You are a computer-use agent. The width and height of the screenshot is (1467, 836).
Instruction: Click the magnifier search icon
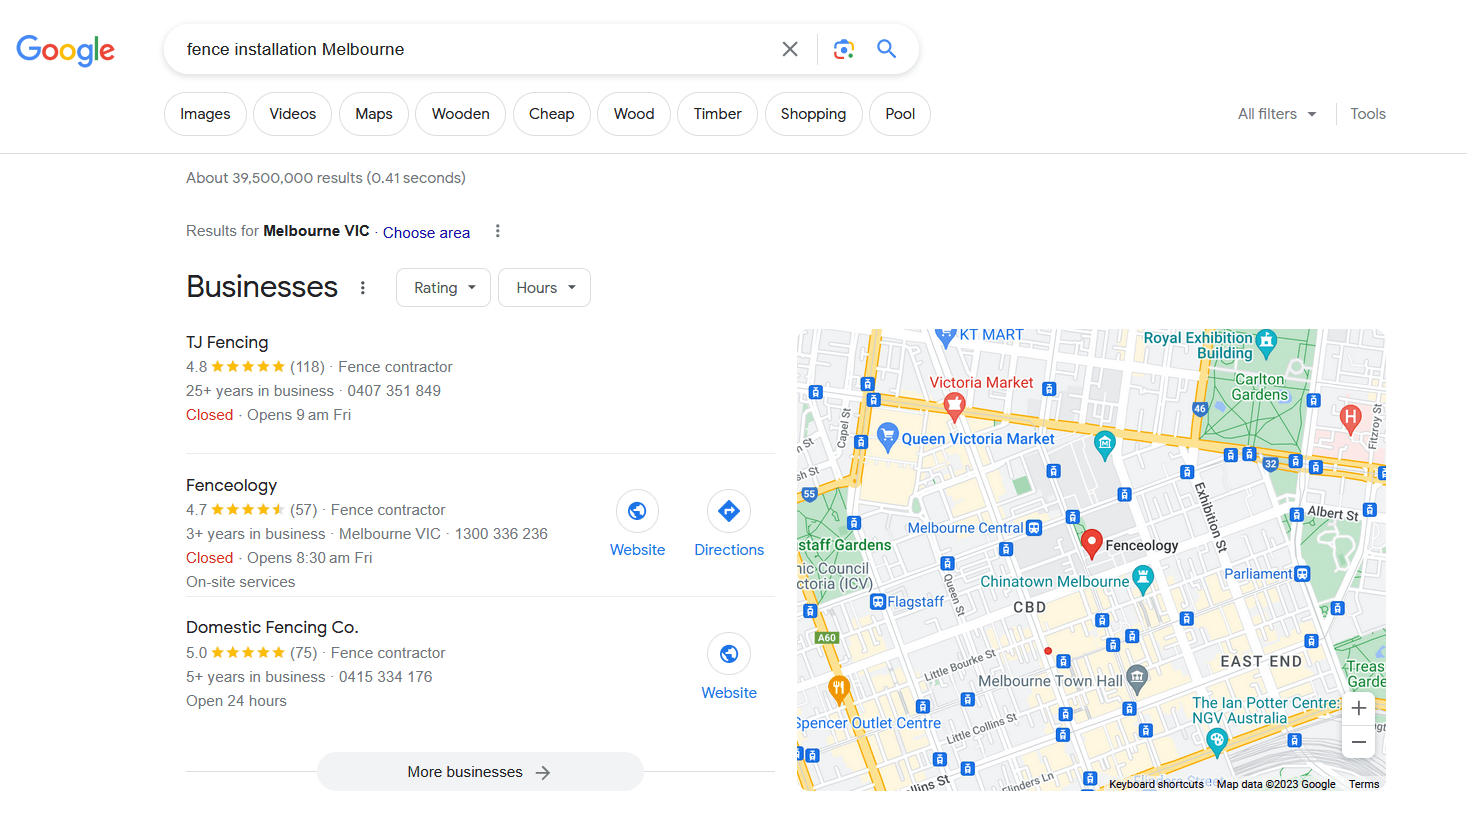point(886,49)
